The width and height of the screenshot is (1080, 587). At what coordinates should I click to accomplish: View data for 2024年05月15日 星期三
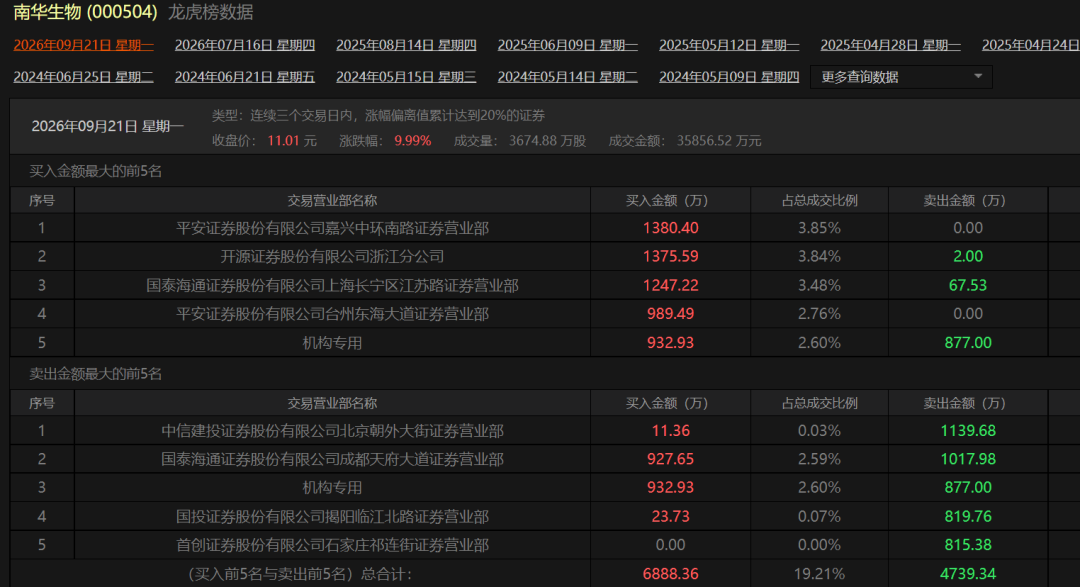click(406, 77)
